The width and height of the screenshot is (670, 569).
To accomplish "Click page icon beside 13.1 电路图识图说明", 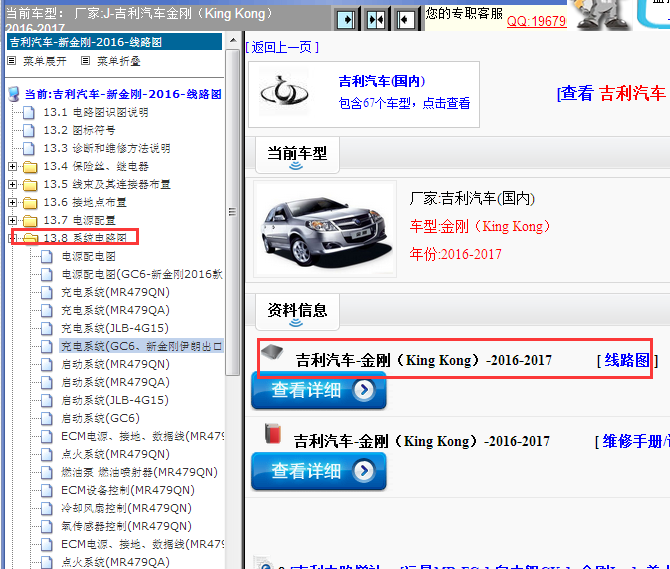I will pyautogui.click(x=29, y=113).
